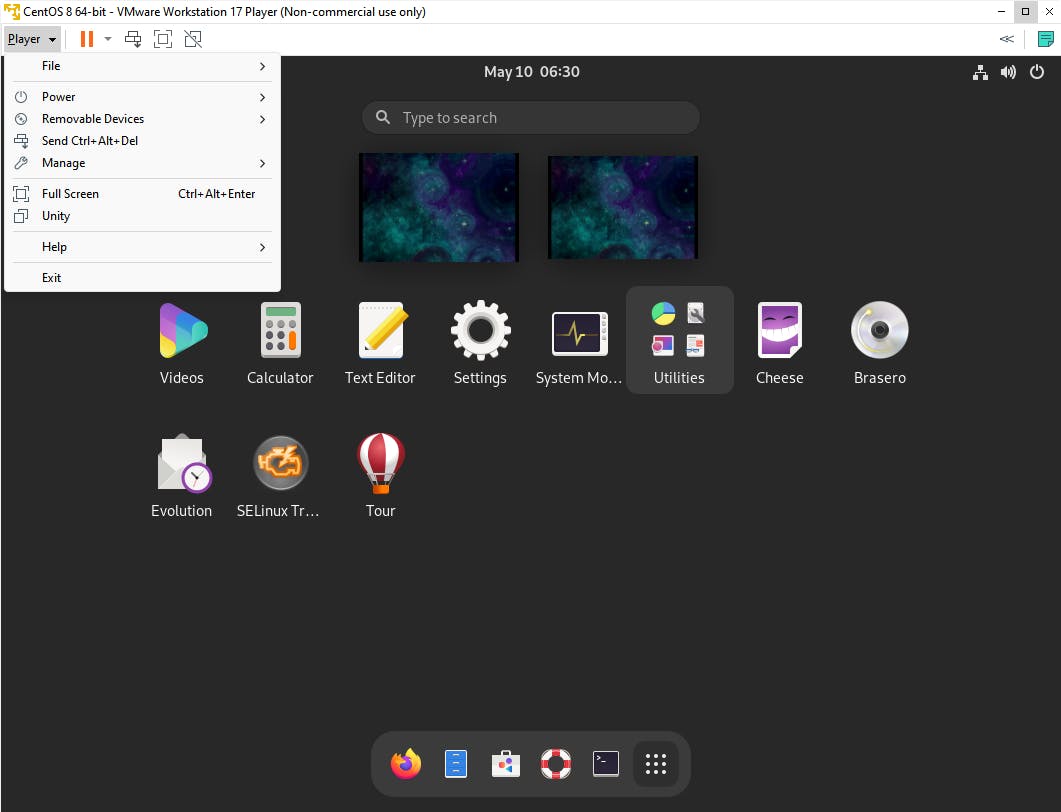The height and width of the screenshot is (812, 1061).
Task: Open the Brasero disc burner
Action: coord(880,342)
